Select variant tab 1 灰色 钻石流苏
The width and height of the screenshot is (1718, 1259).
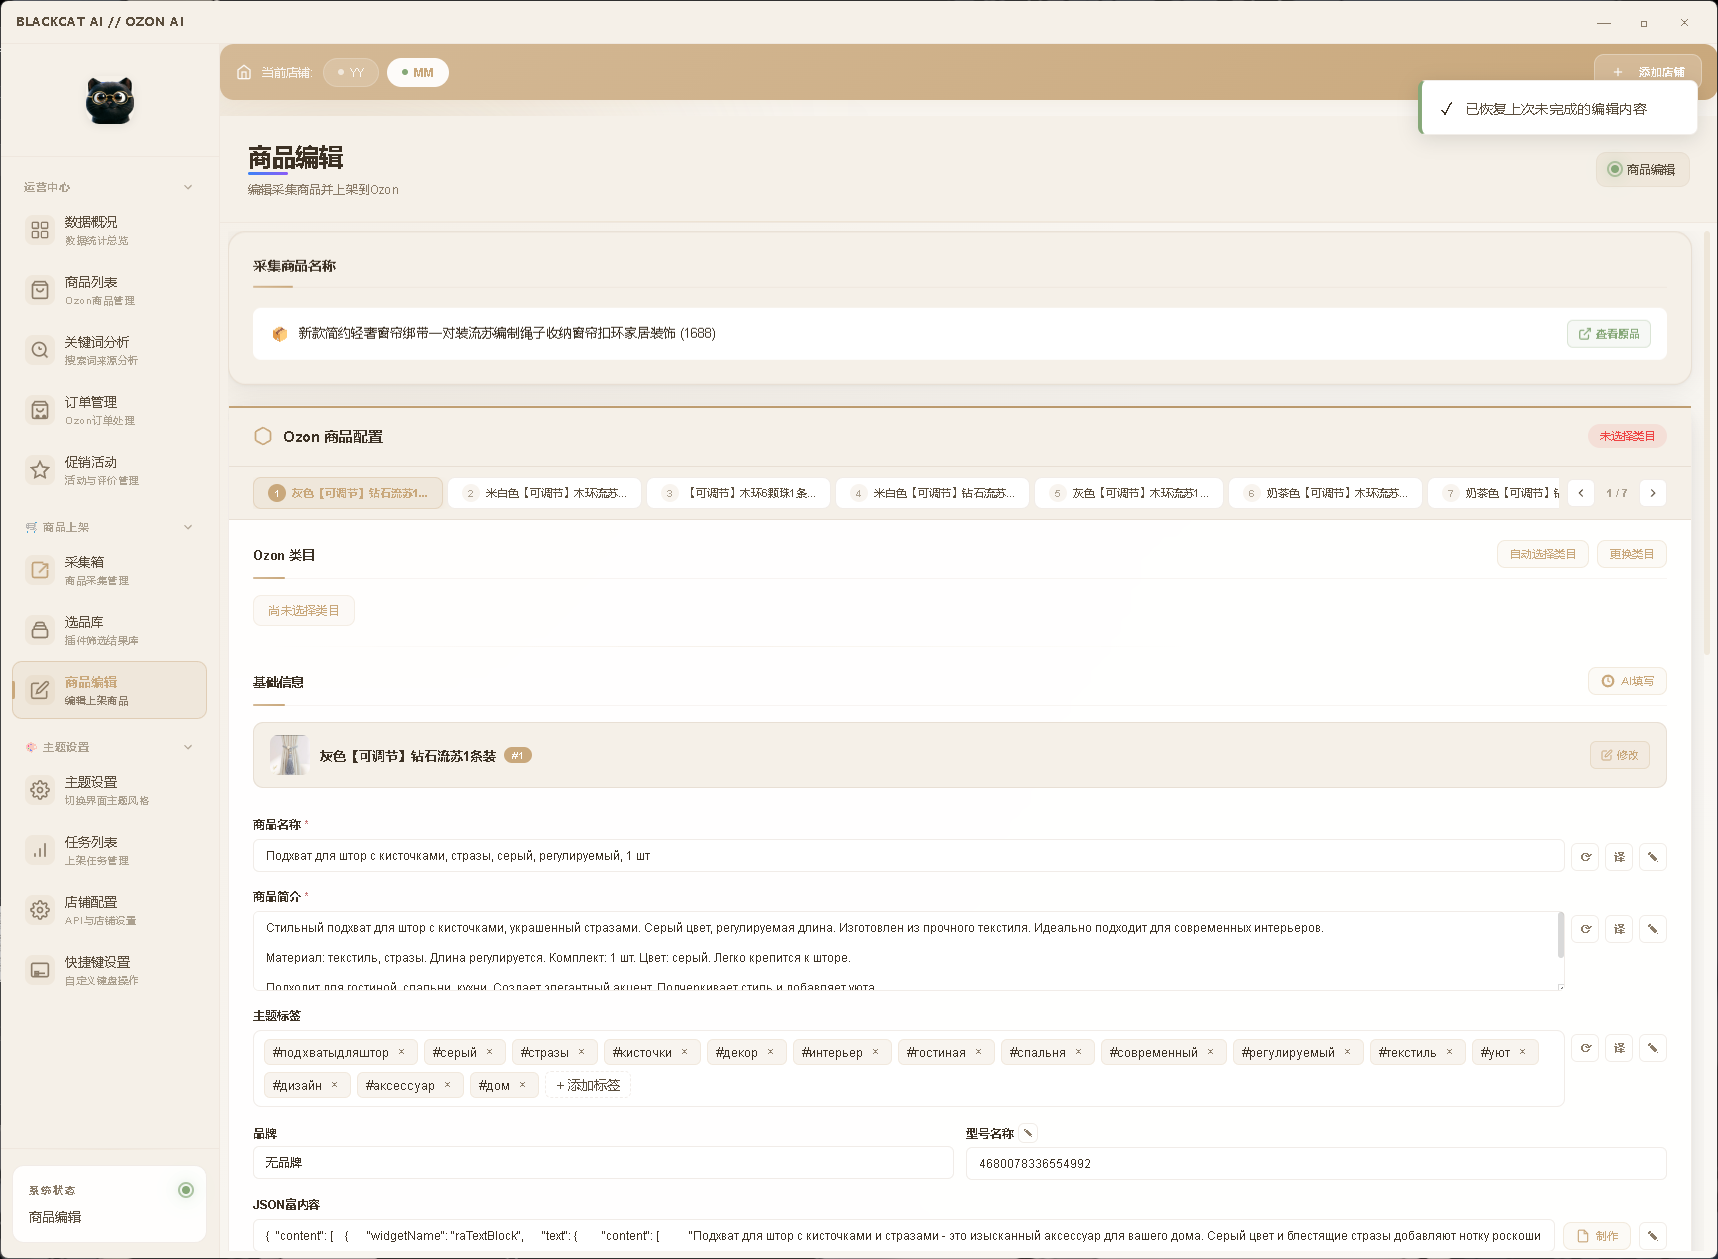(348, 493)
